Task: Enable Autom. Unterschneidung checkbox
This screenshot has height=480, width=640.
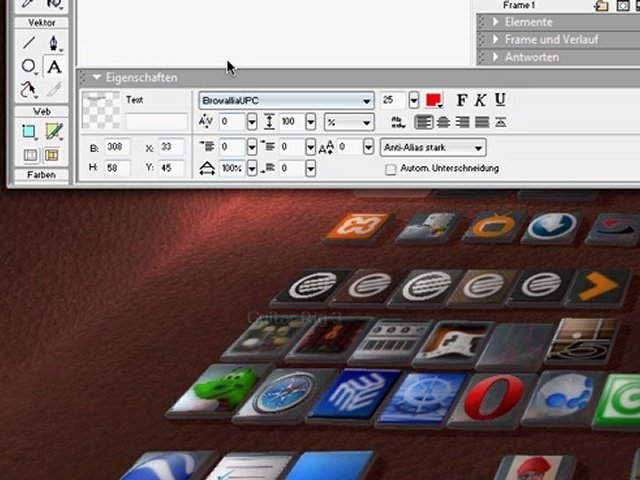Action: pos(391,169)
